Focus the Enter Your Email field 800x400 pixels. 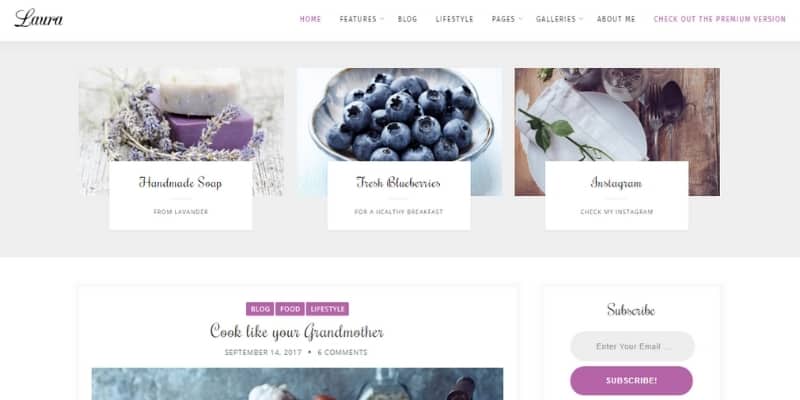[632, 346]
